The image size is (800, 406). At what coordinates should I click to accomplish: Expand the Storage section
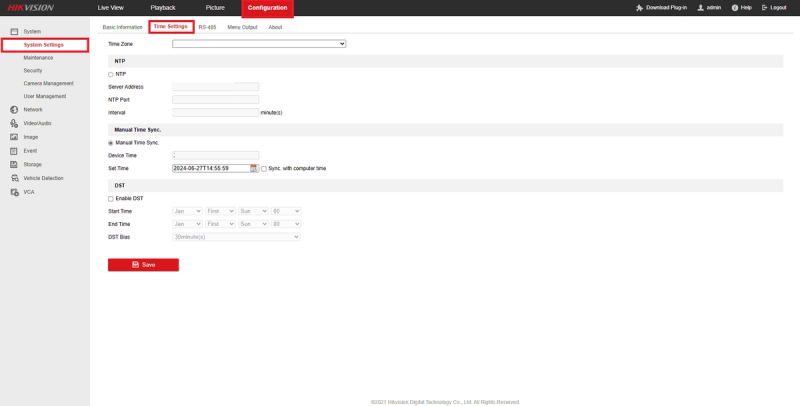pyautogui.click(x=33, y=165)
